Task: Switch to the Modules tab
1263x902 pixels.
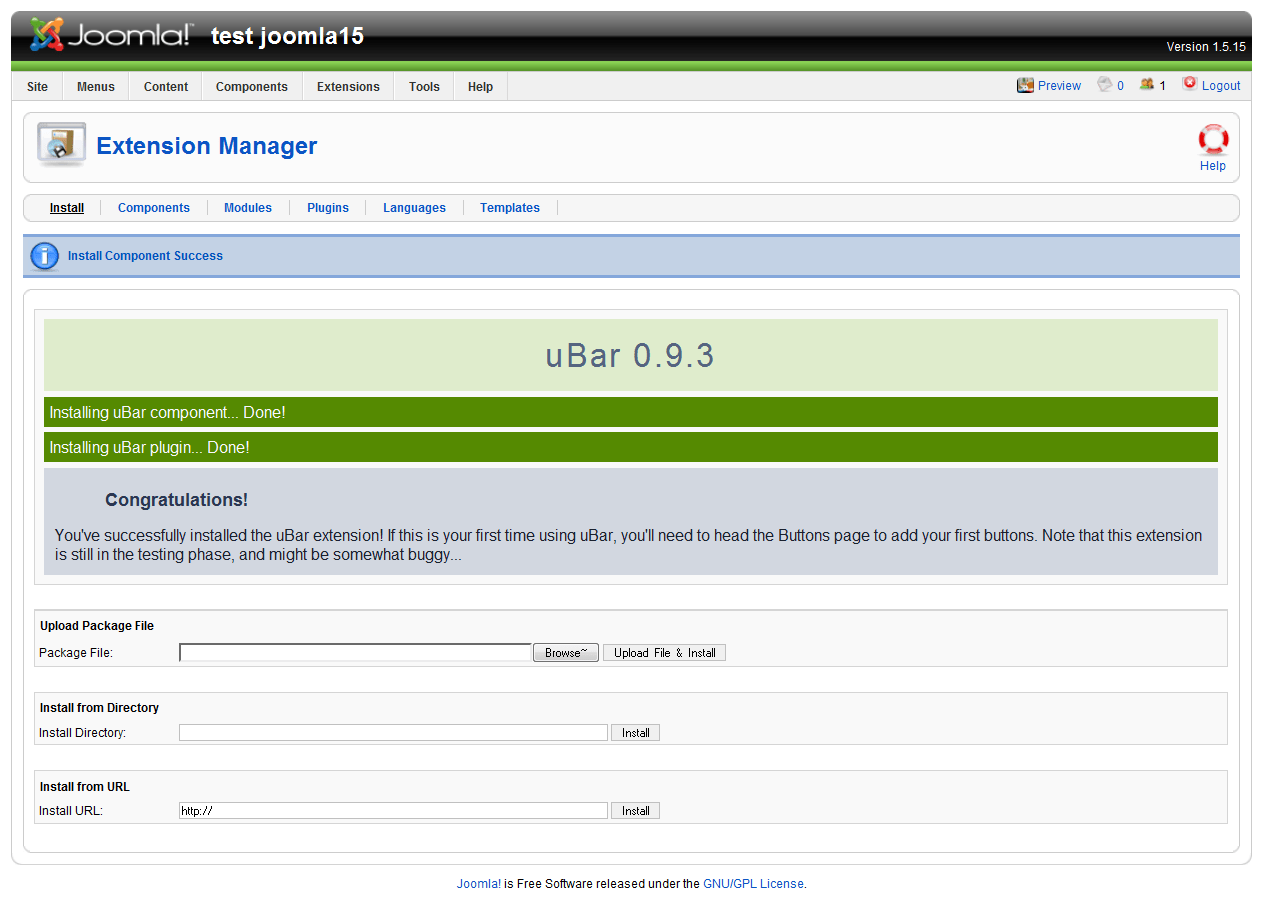Action: 248,208
